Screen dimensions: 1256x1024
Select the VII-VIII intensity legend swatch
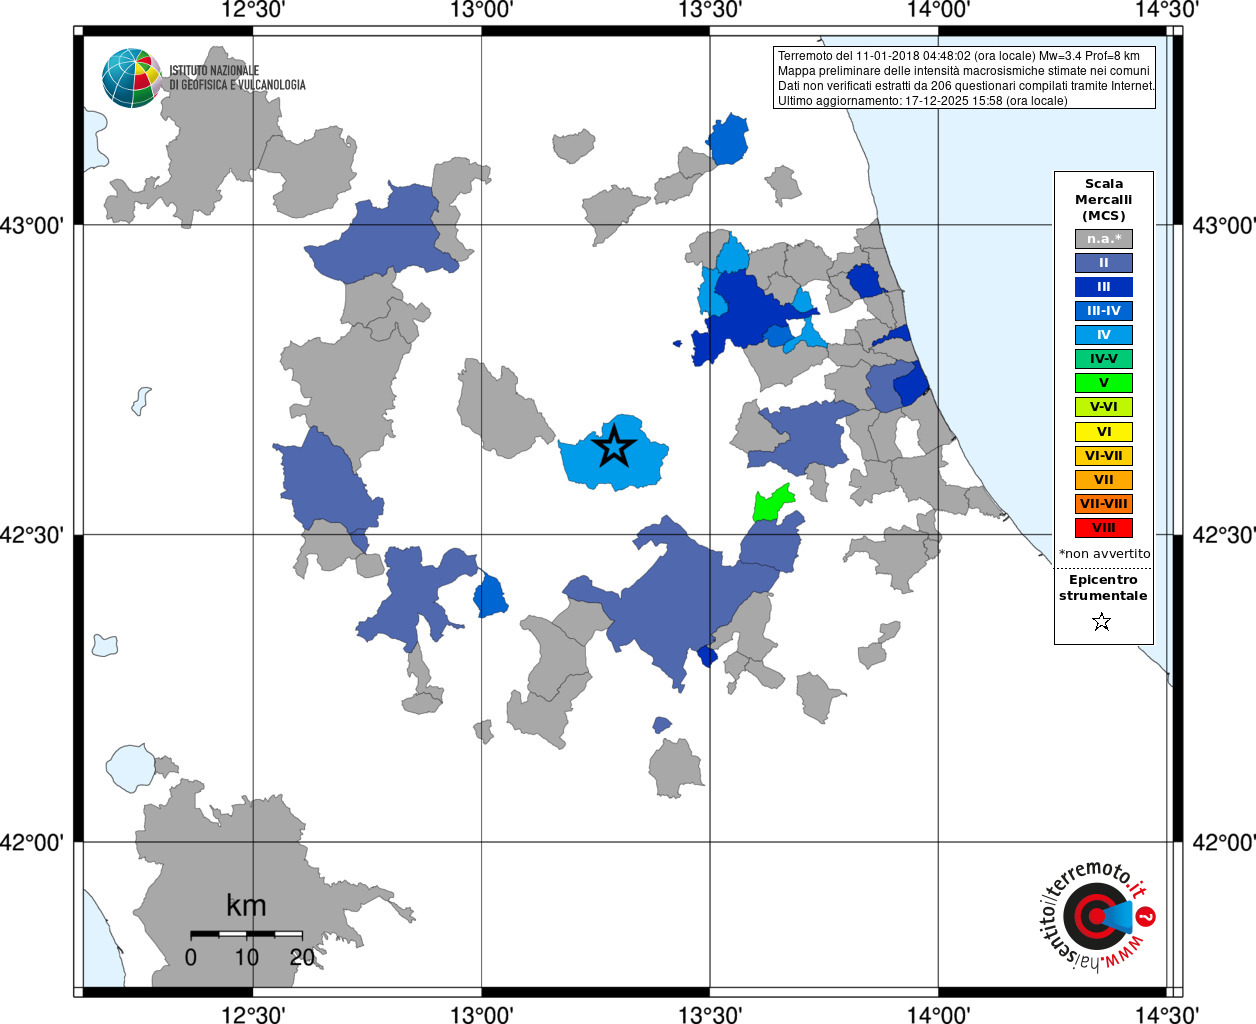point(1104,504)
